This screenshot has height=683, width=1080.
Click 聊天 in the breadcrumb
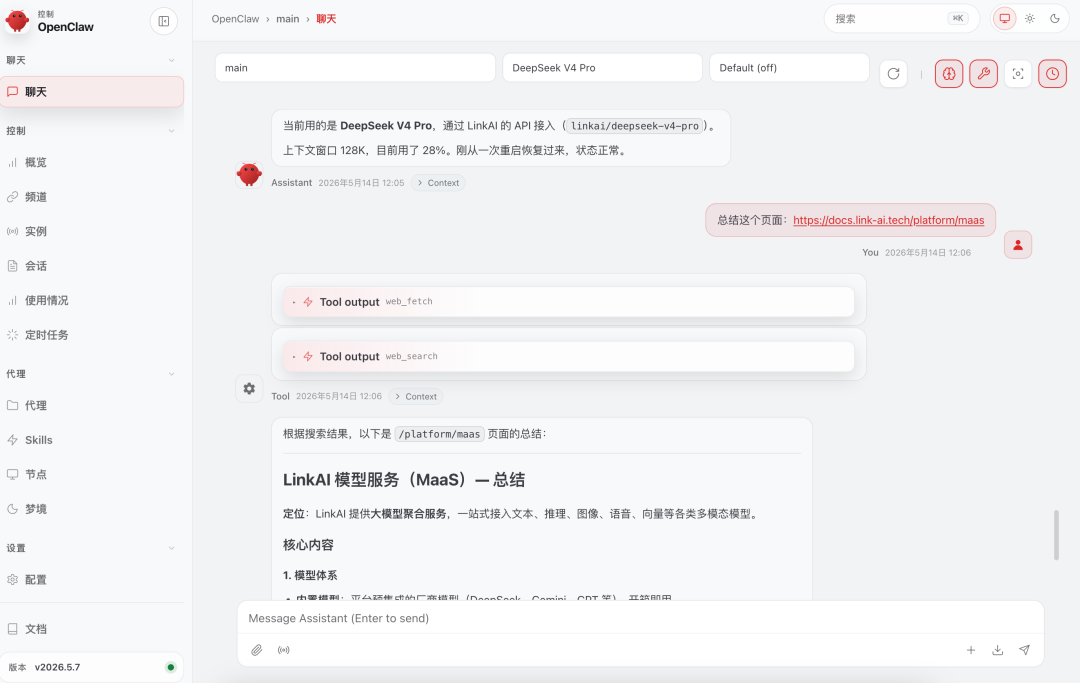326,19
